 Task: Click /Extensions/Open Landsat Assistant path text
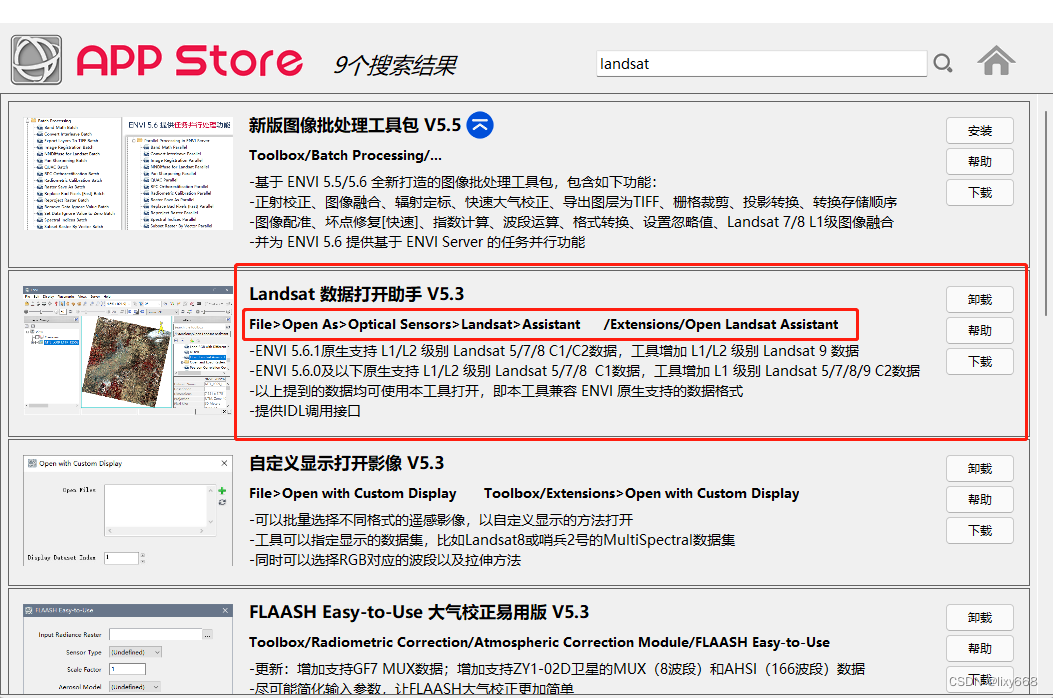721,324
